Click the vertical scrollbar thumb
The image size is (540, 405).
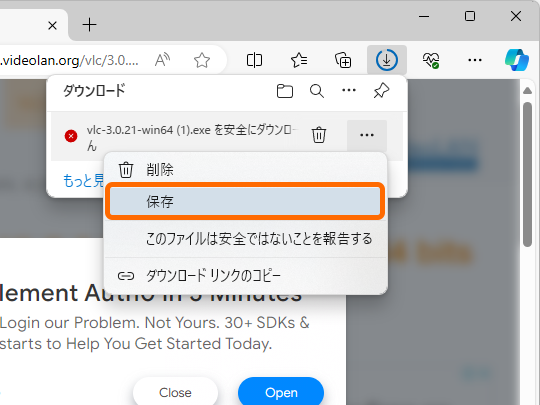[x=527, y=174]
